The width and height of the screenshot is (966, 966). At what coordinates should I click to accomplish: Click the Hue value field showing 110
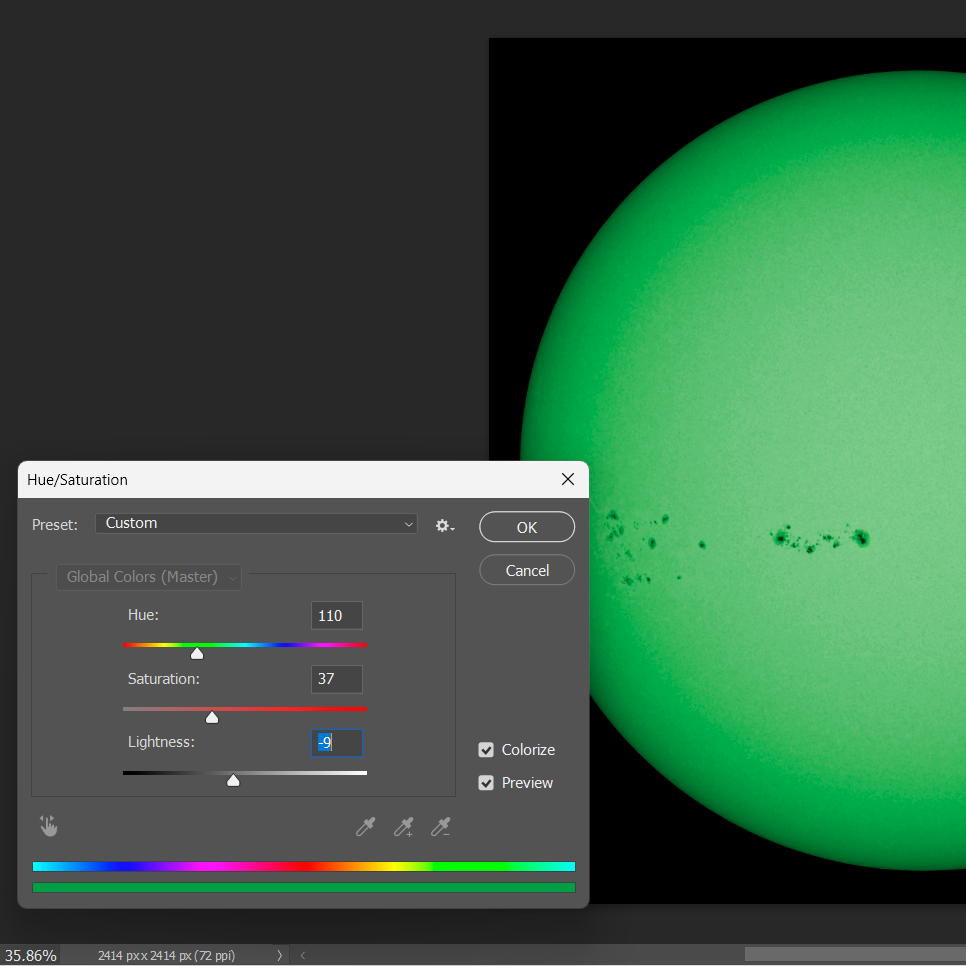click(336, 616)
